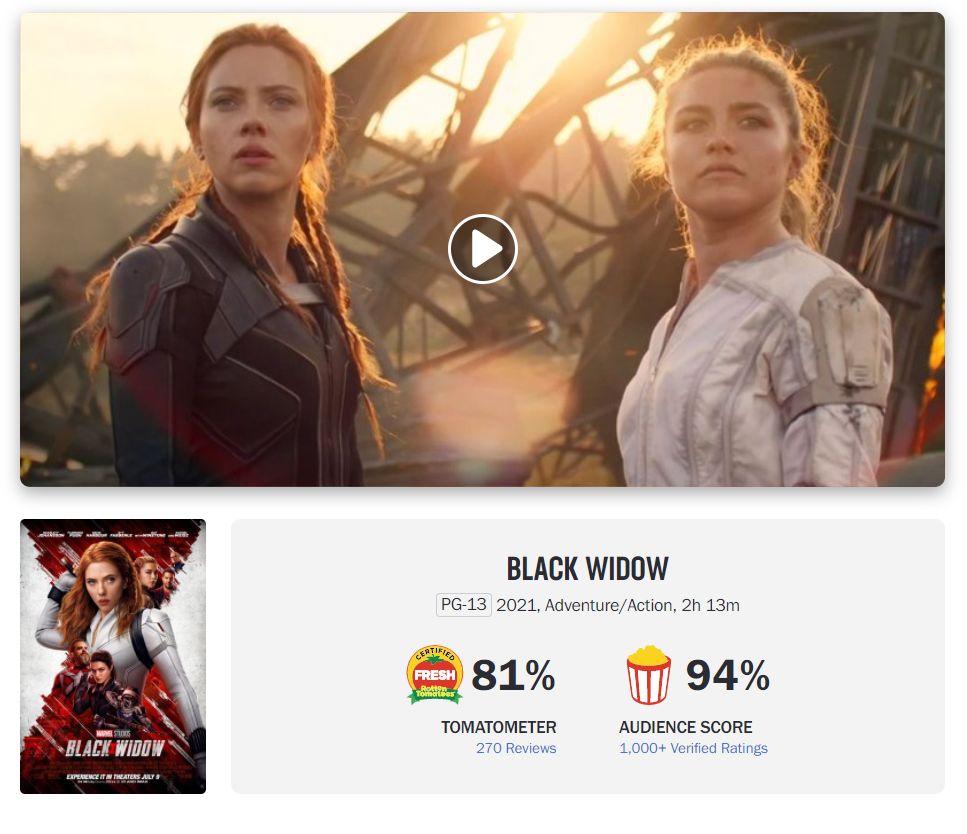The image size is (967, 834).
Task: Click the Black Widow movie poster
Action: 113,656
